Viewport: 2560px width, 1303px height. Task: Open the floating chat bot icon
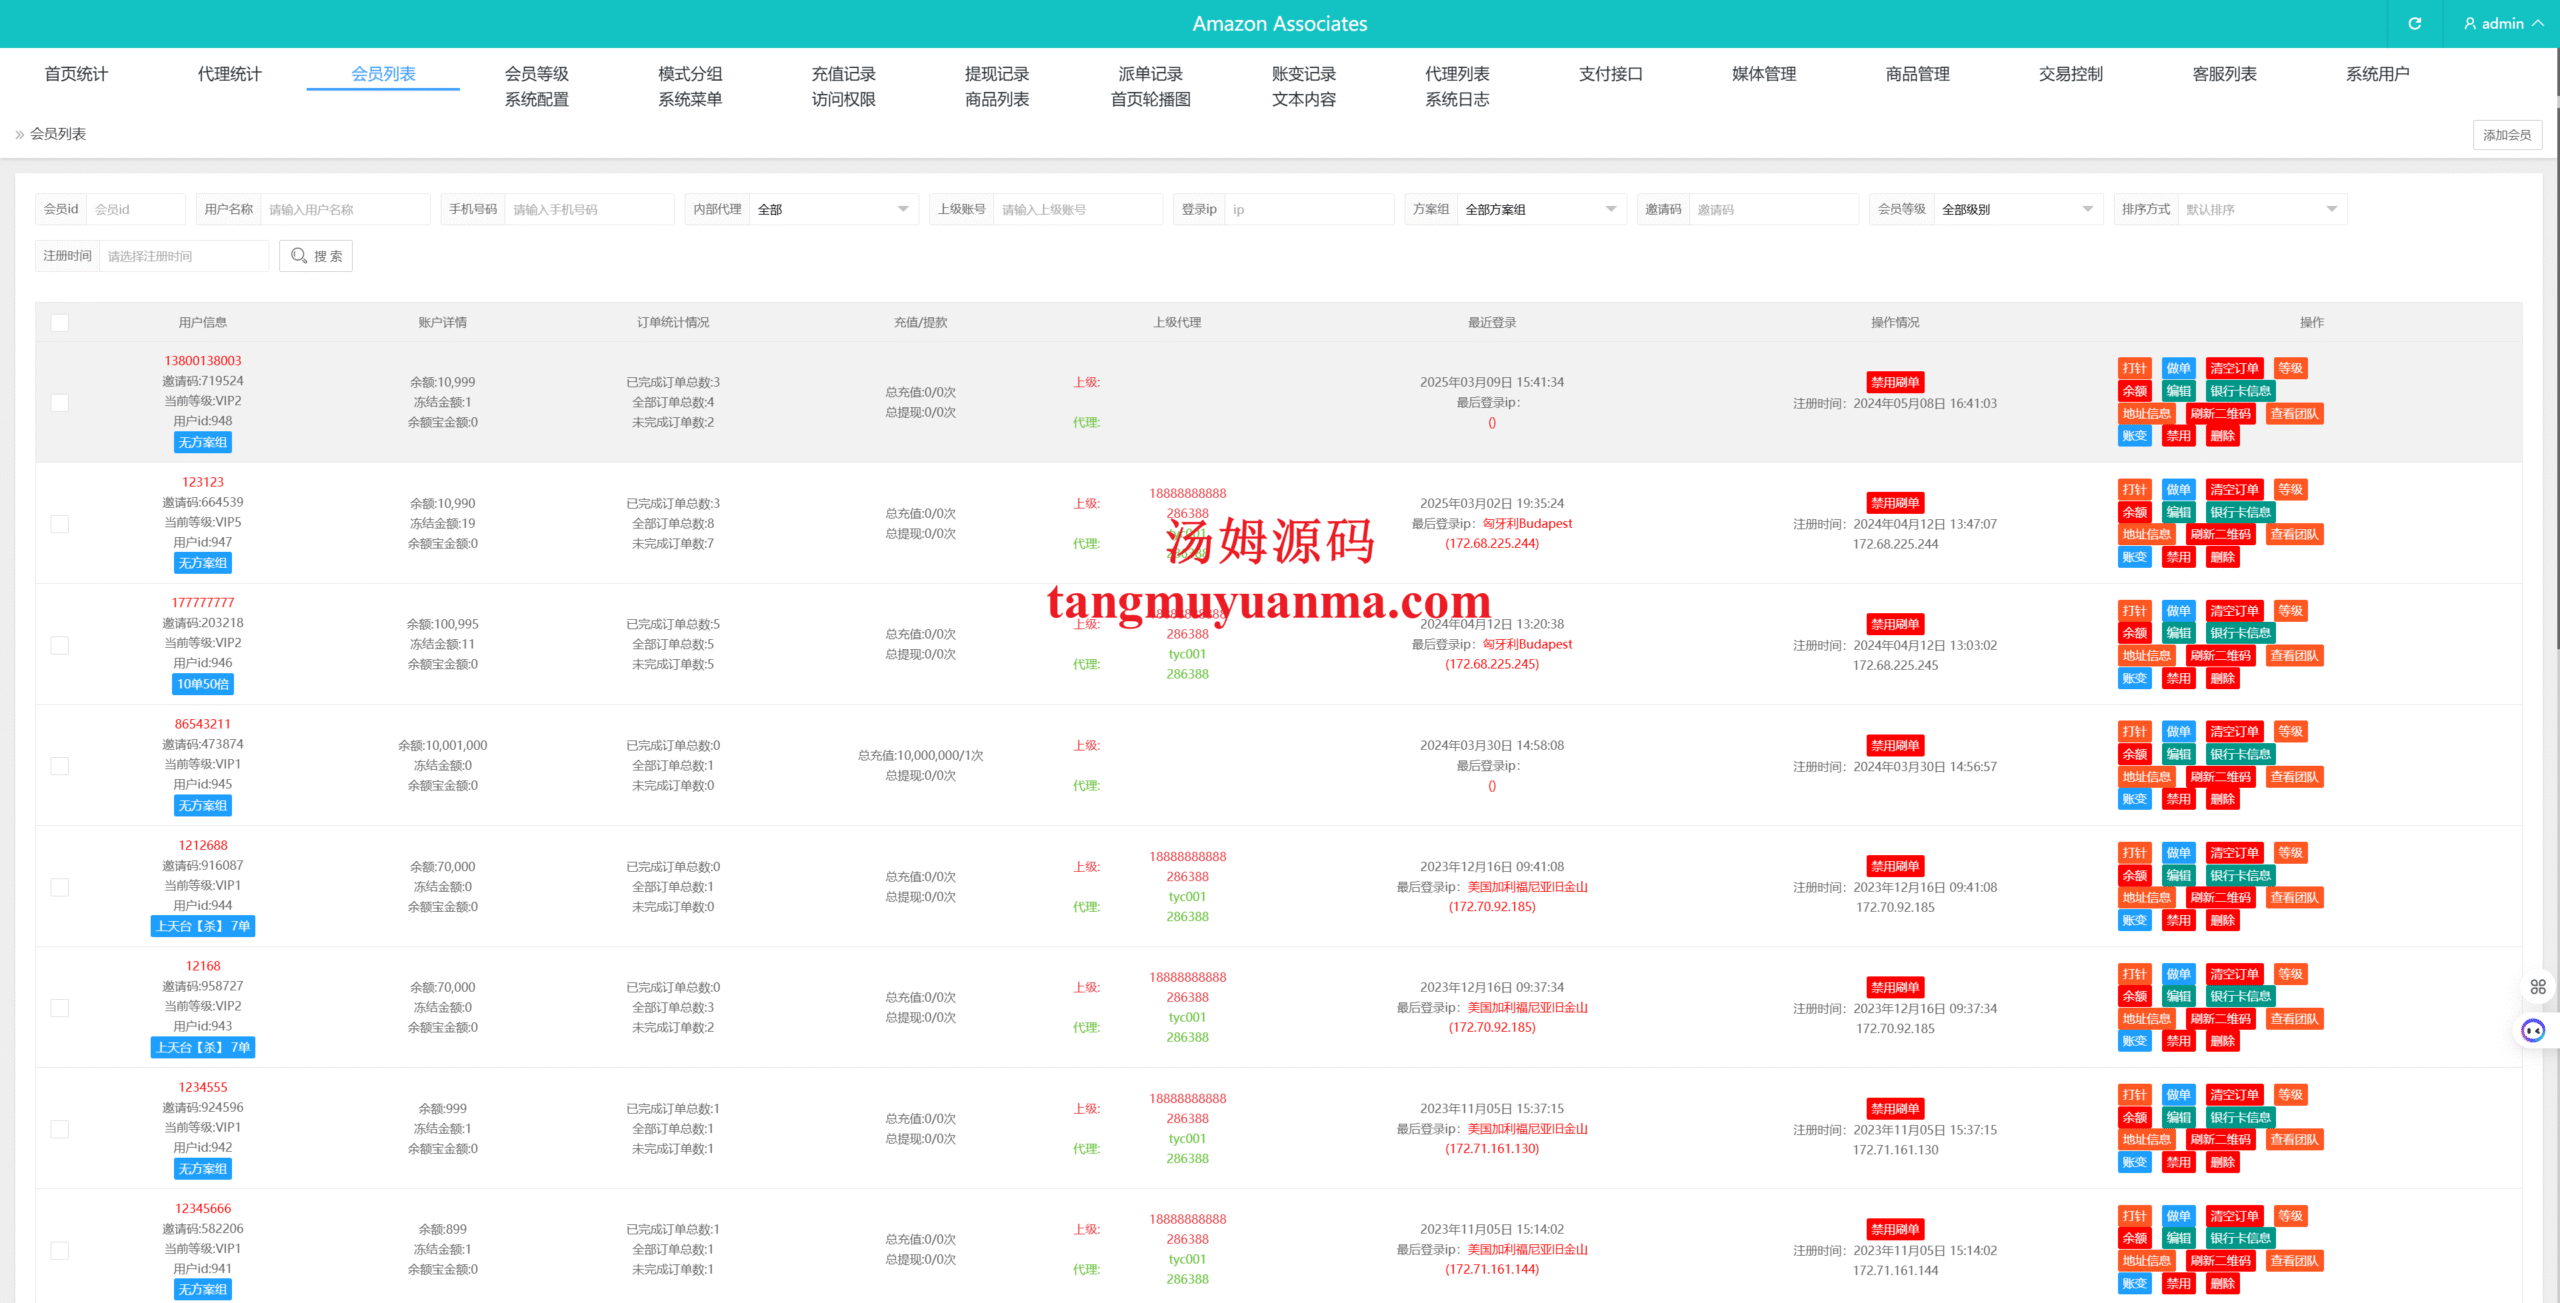coord(2533,1030)
